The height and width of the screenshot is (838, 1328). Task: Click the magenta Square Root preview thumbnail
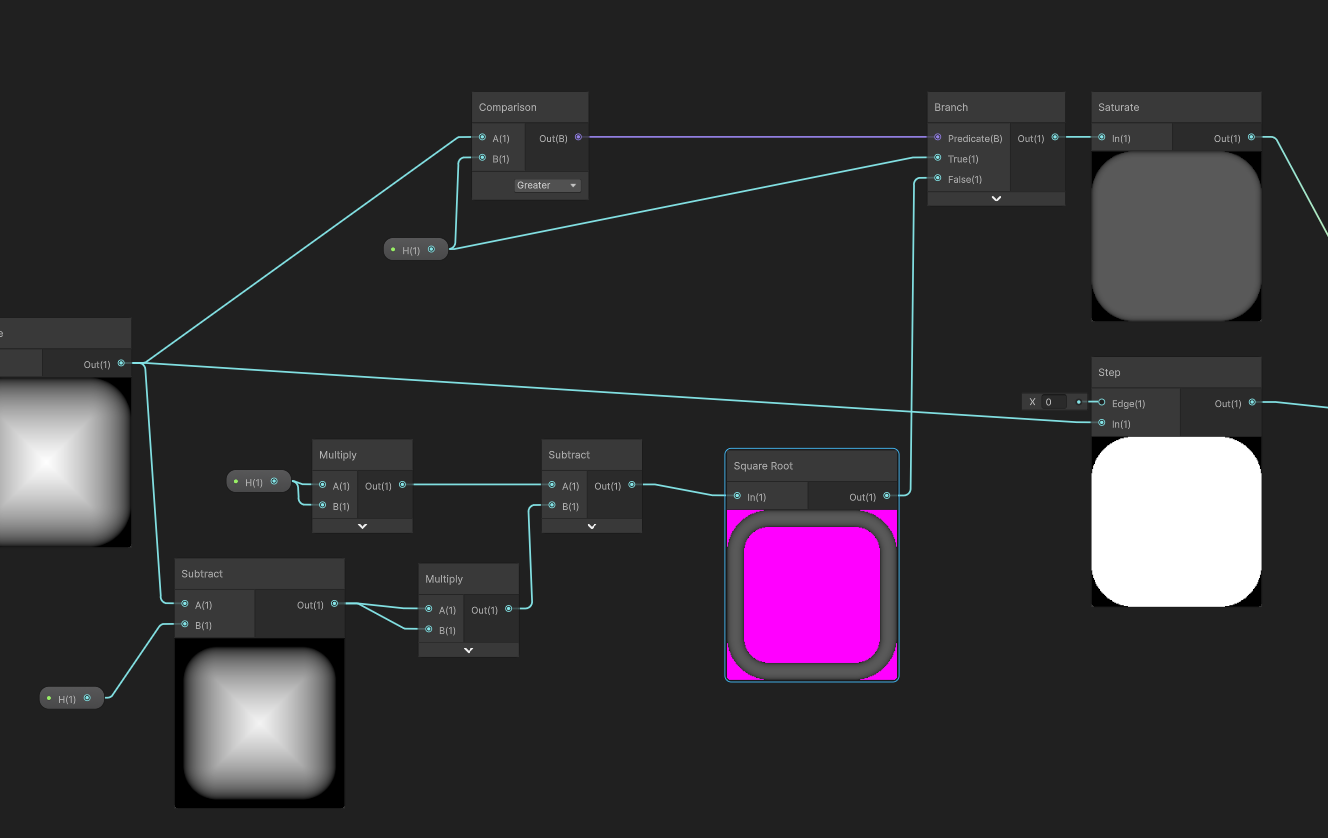[811, 595]
